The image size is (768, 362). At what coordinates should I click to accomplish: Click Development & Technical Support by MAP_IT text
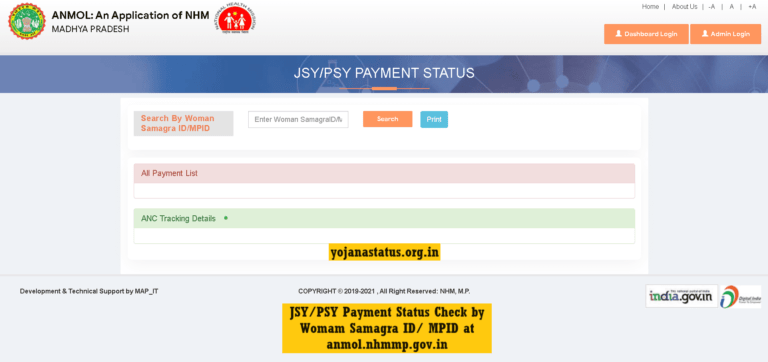click(89, 291)
